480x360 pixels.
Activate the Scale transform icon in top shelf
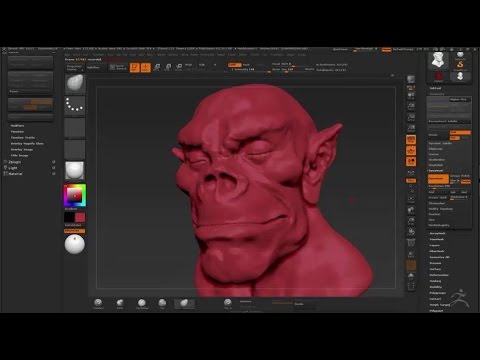(x=168, y=68)
